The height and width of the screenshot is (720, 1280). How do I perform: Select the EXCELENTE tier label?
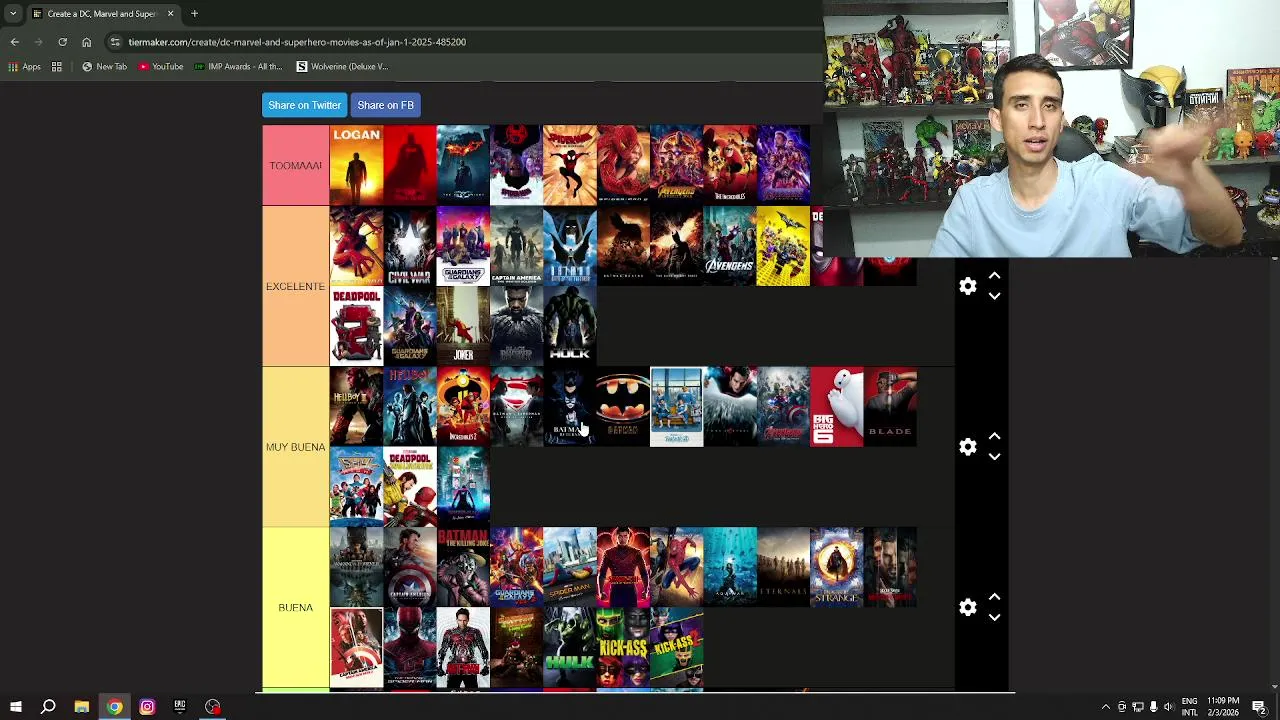(x=295, y=286)
